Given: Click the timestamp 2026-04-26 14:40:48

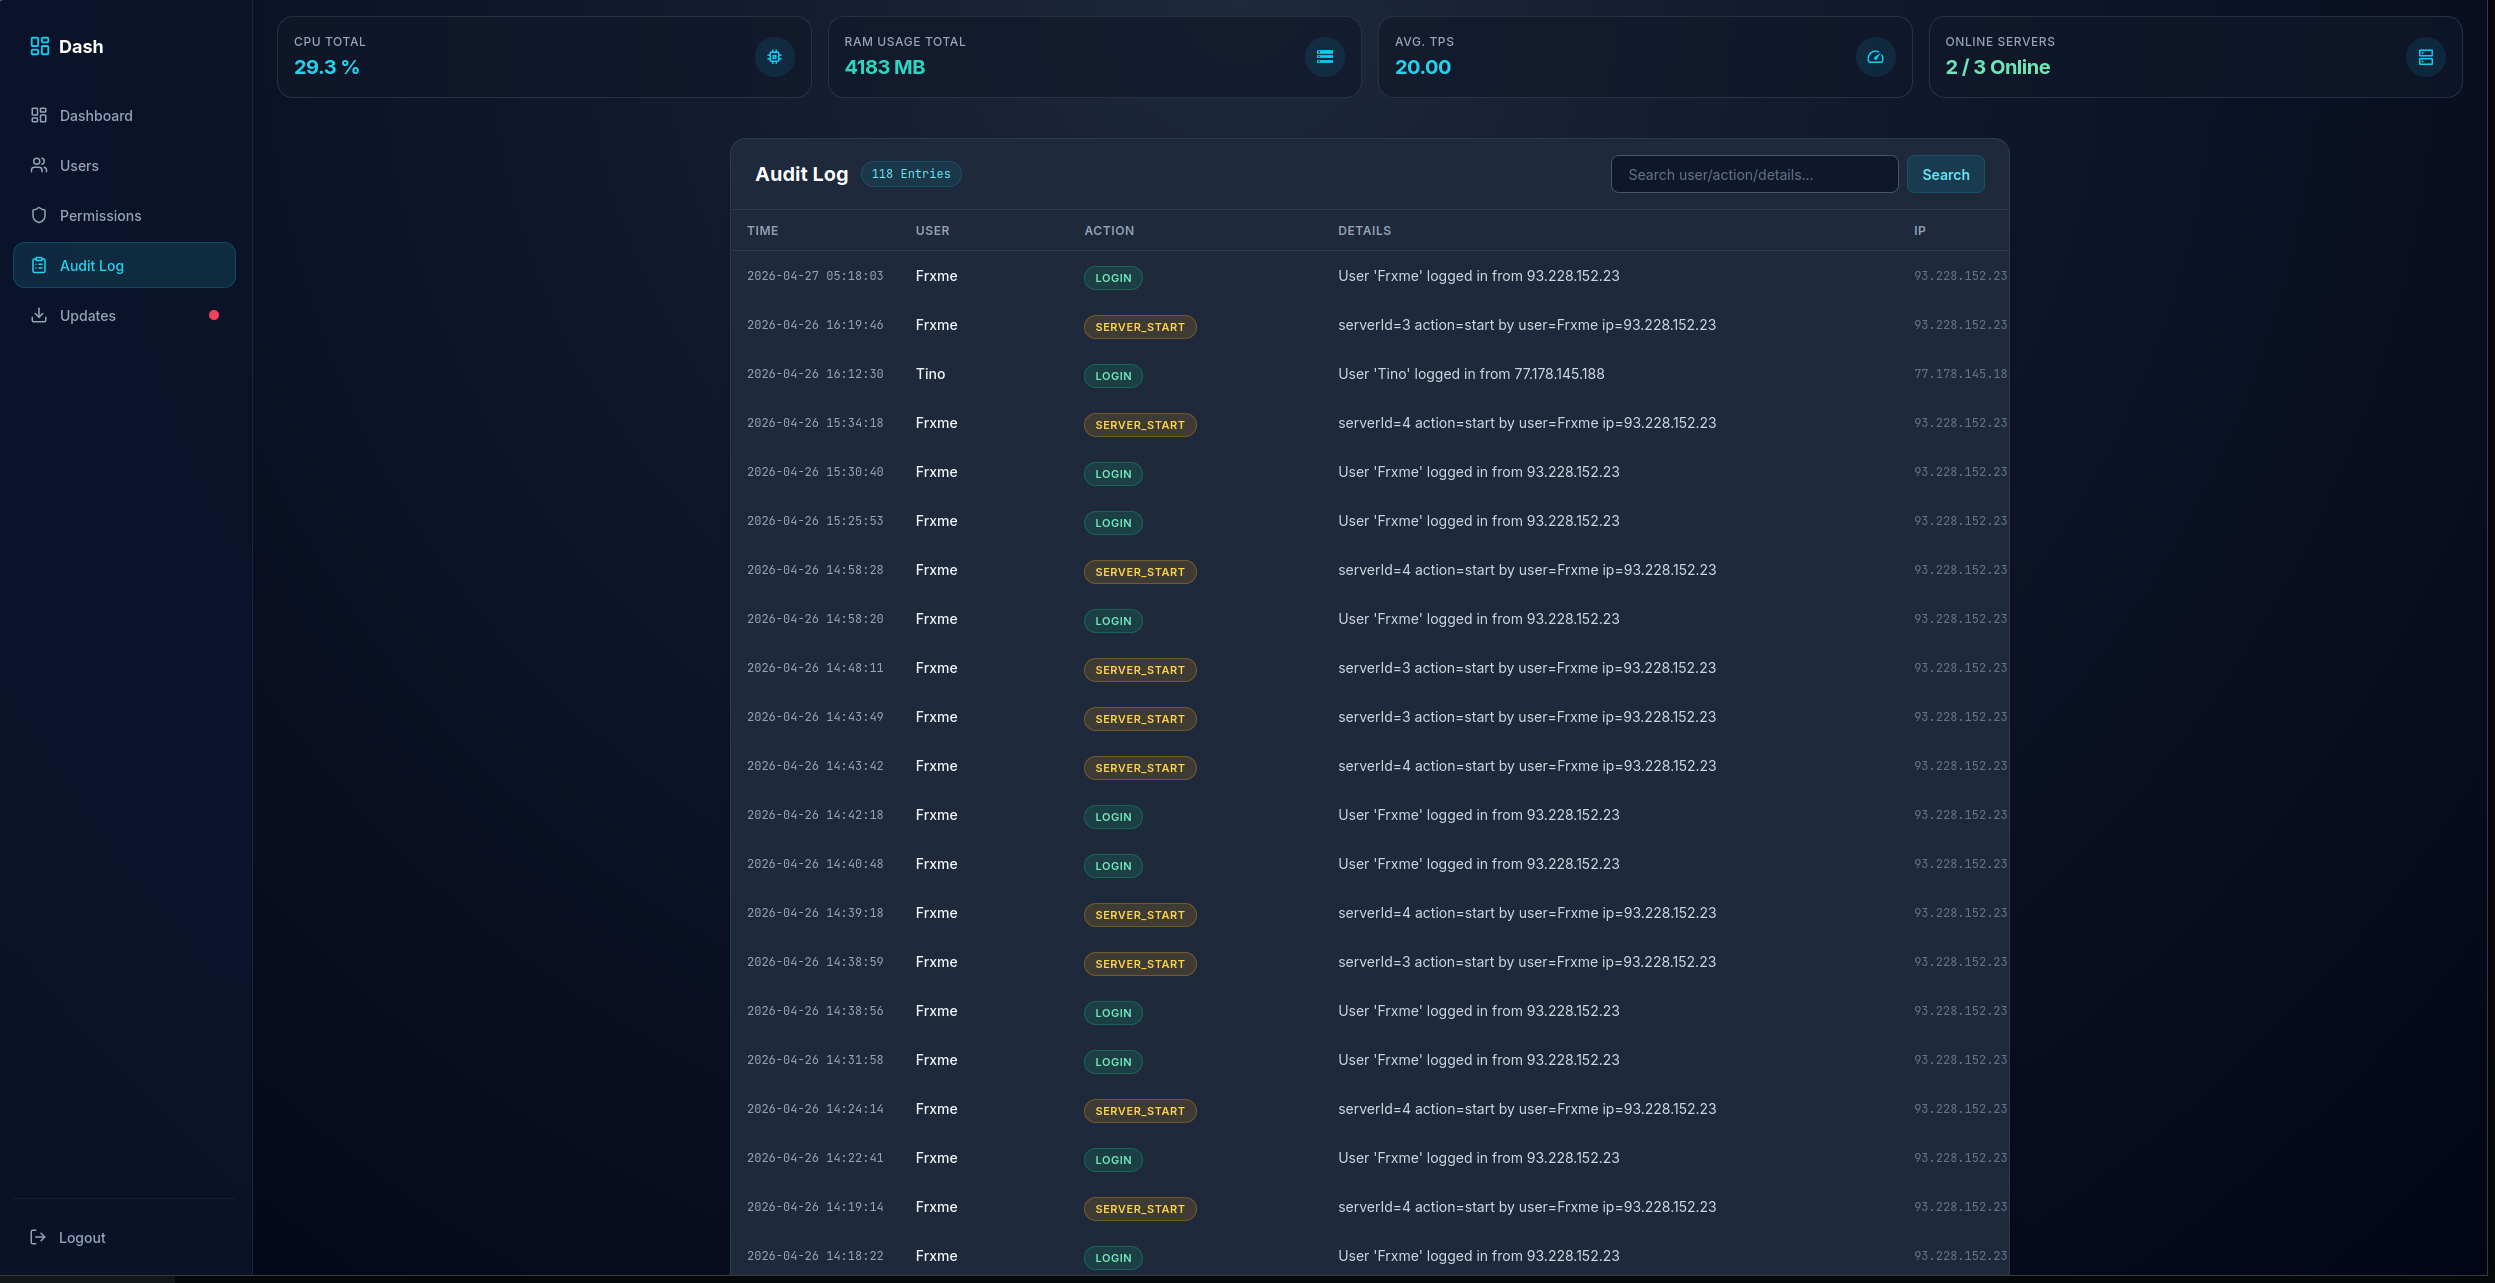Looking at the screenshot, I should tap(815, 864).
